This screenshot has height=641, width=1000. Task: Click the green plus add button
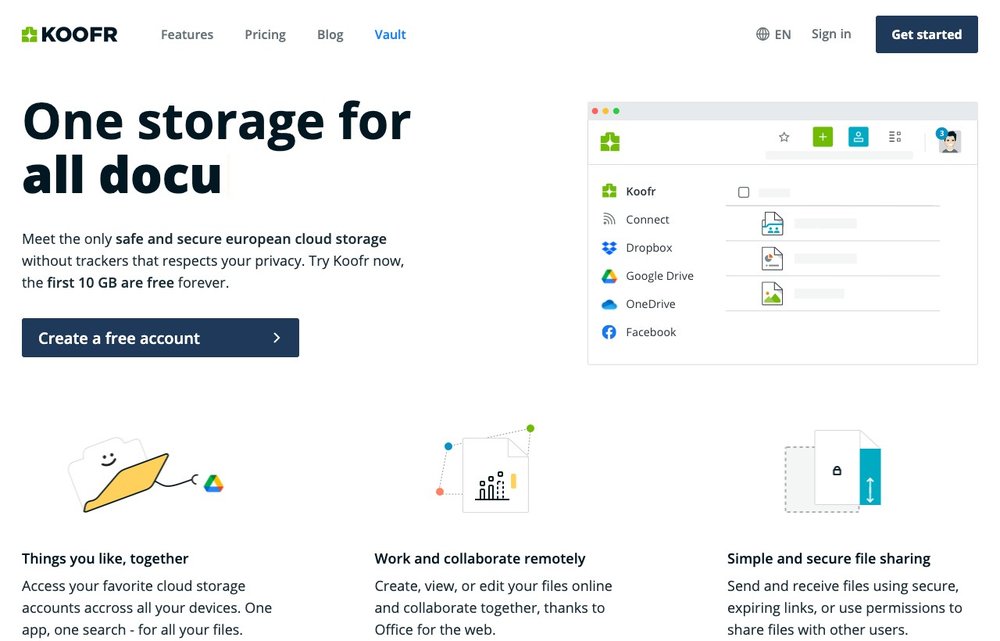point(823,136)
